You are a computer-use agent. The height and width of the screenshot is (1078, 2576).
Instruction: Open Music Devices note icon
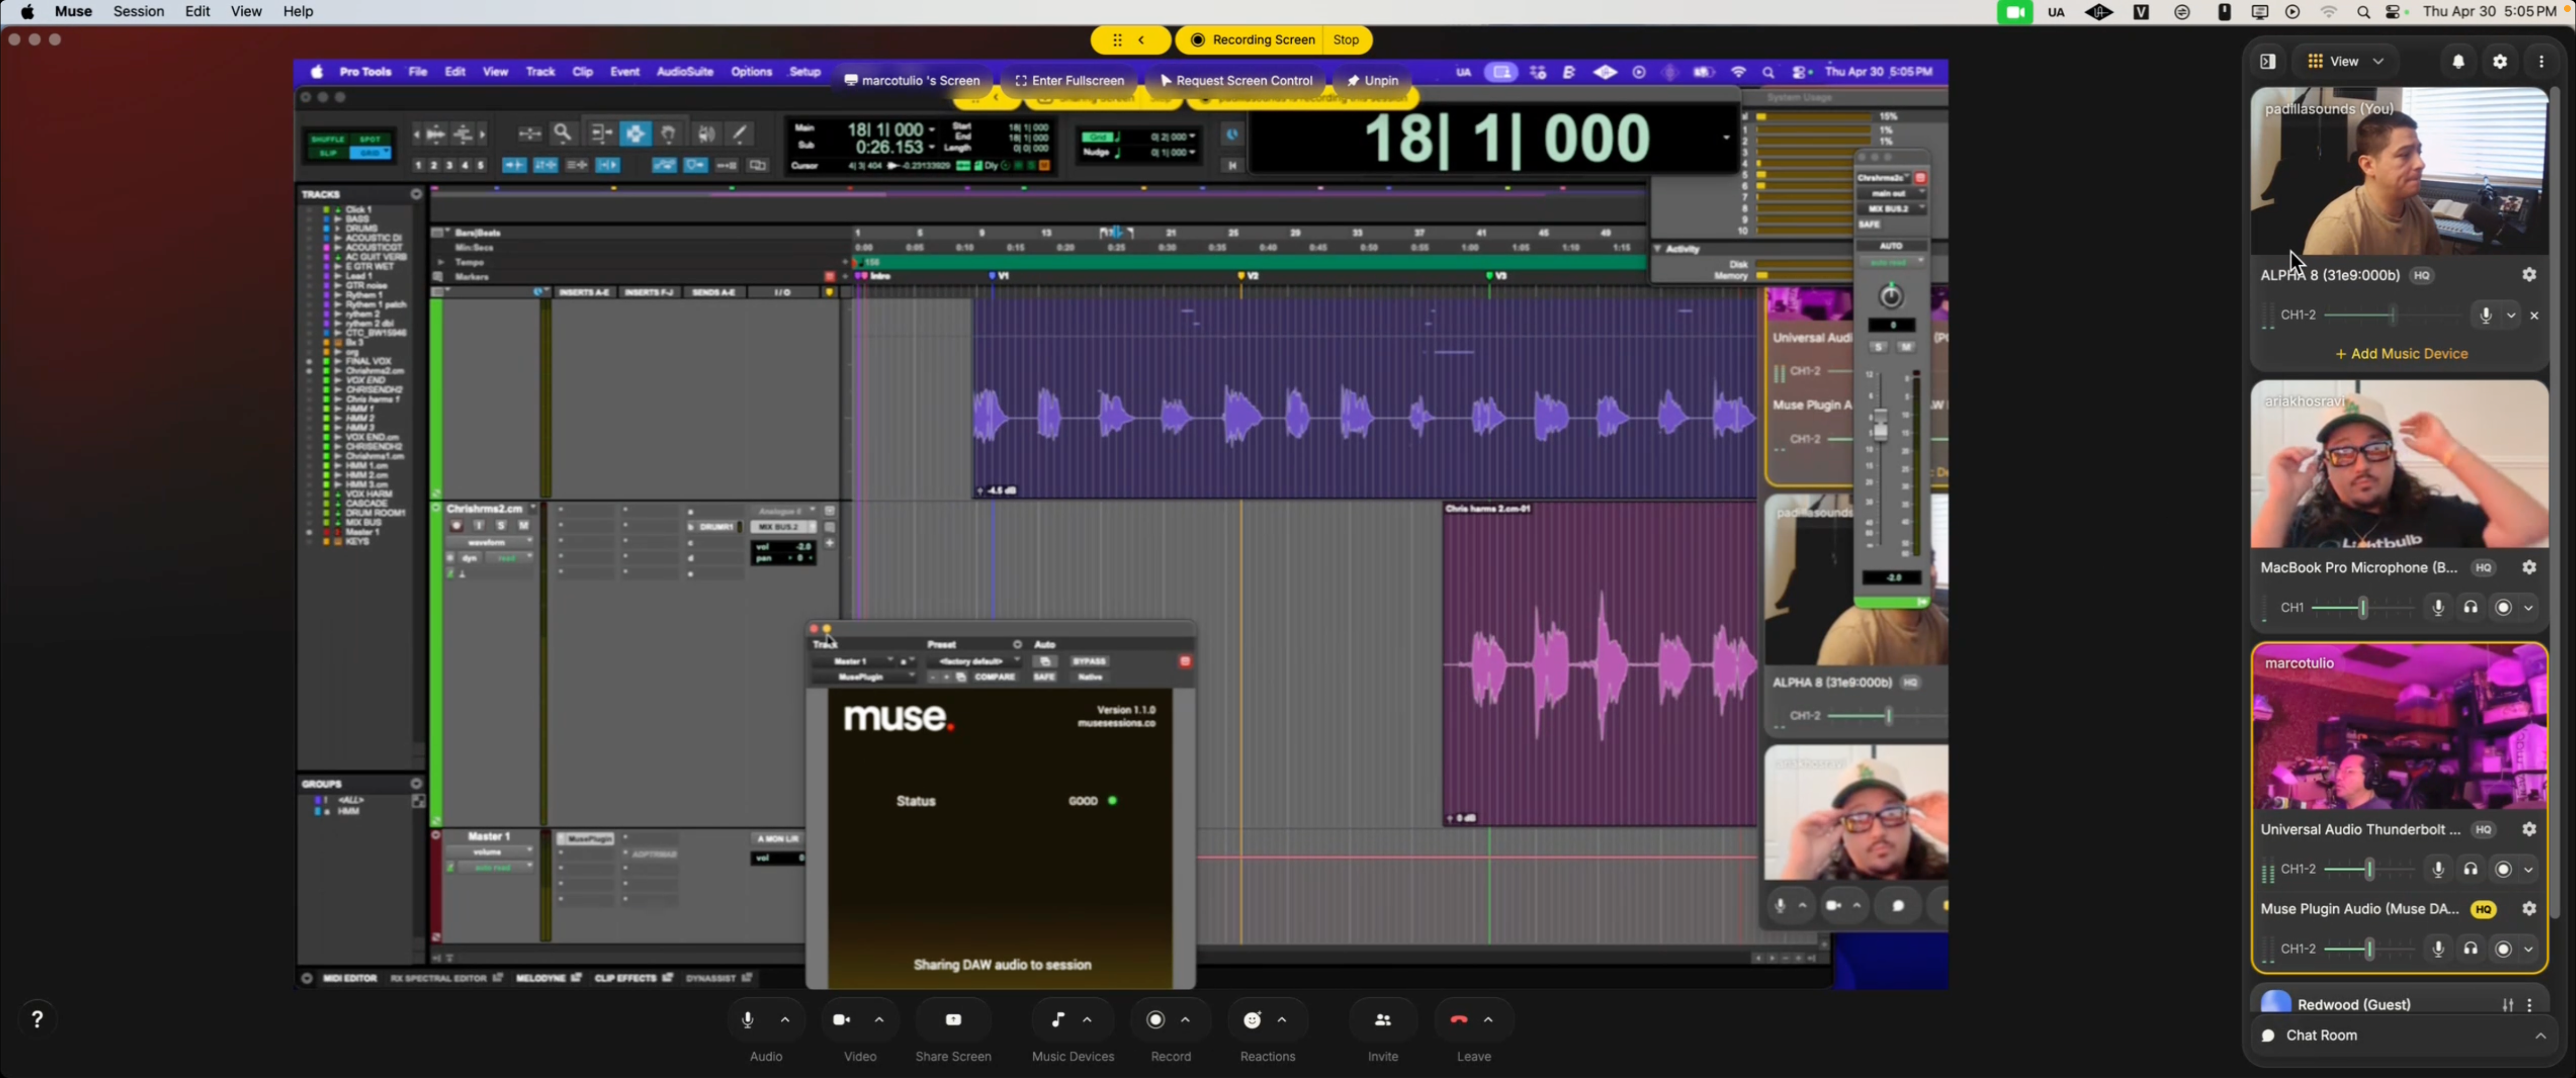(1057, 1019)
